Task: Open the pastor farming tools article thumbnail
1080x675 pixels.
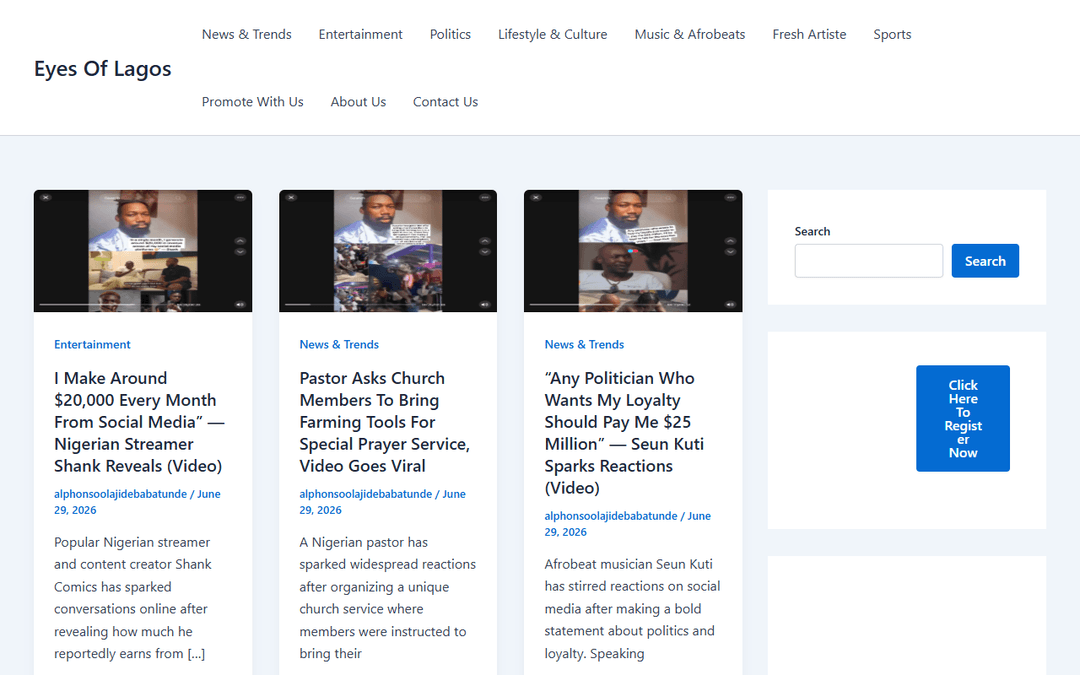Action: [x=388, y=251]
